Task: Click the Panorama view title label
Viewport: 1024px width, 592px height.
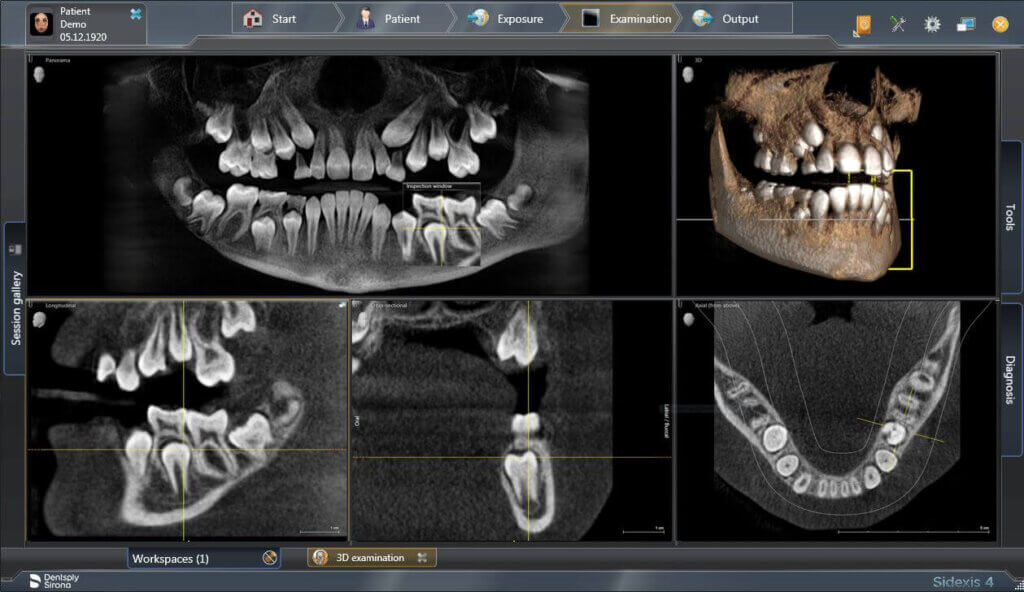Action: [x=57, y=60]
